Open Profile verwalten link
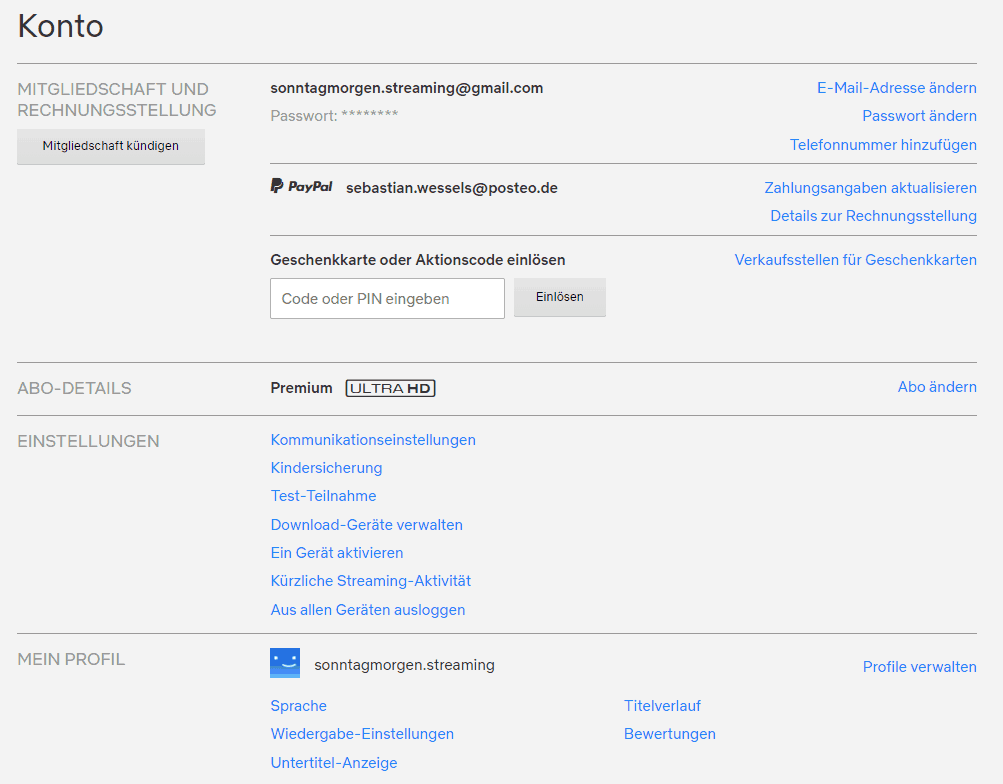 [x=919, y=667]
